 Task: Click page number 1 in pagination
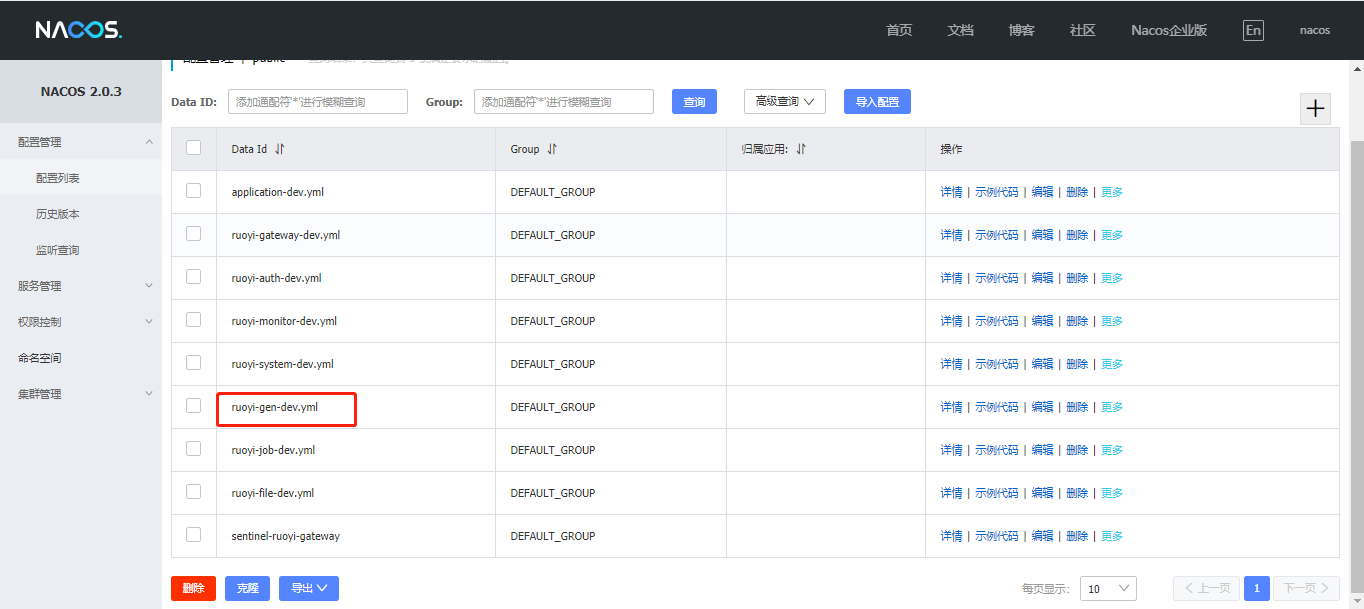(1257, 588)
